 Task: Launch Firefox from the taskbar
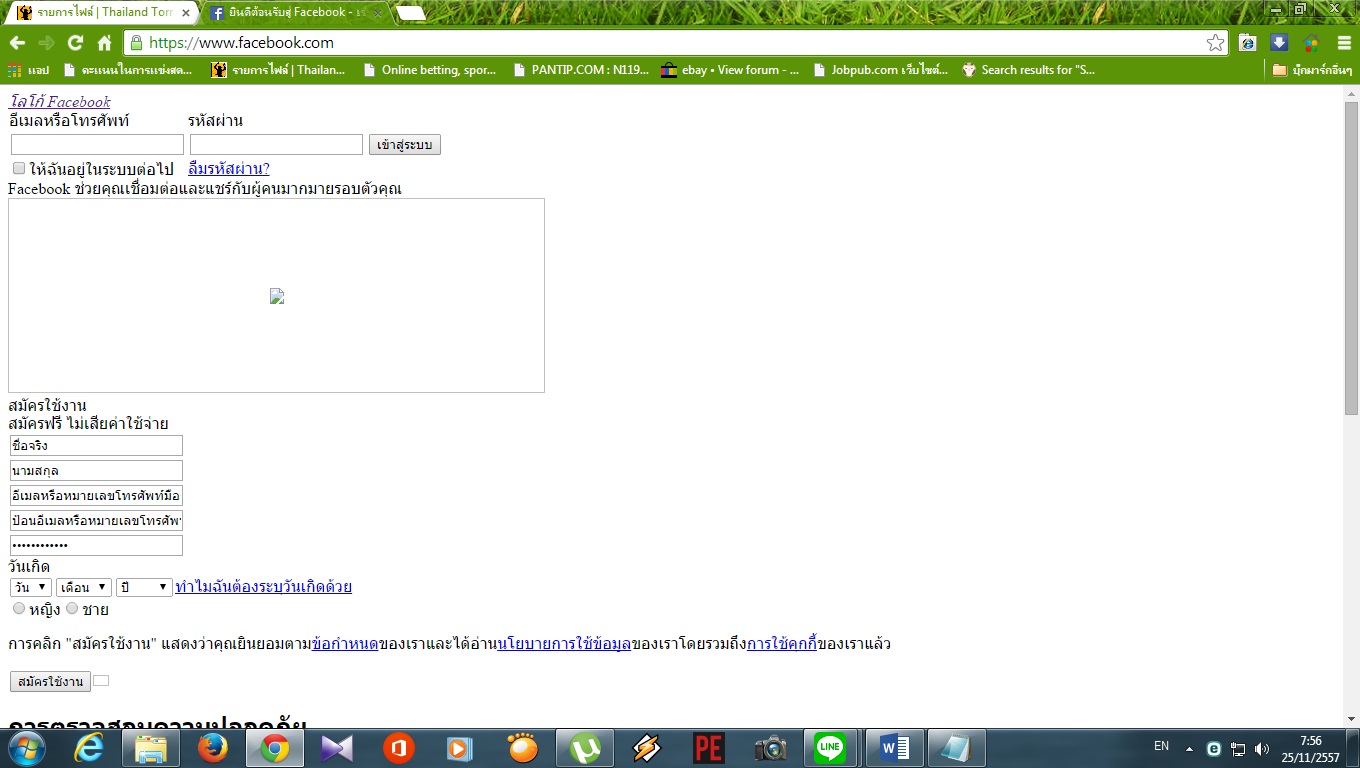[213, 748]
